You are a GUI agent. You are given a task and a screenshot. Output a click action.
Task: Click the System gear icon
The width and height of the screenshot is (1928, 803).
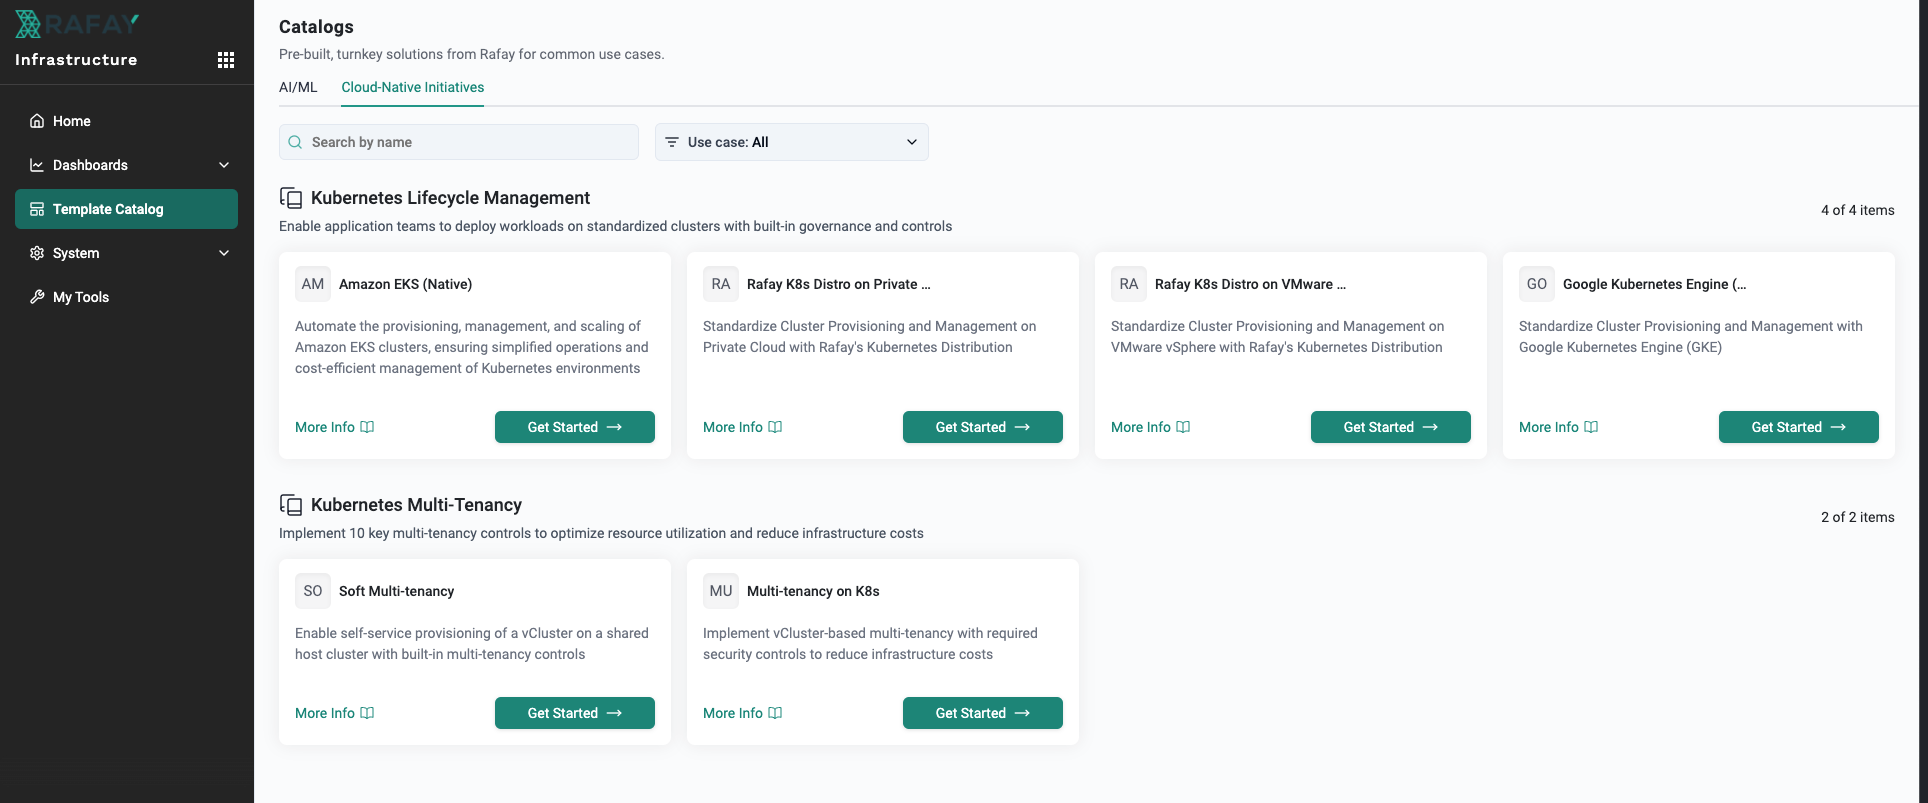point(37,253)
